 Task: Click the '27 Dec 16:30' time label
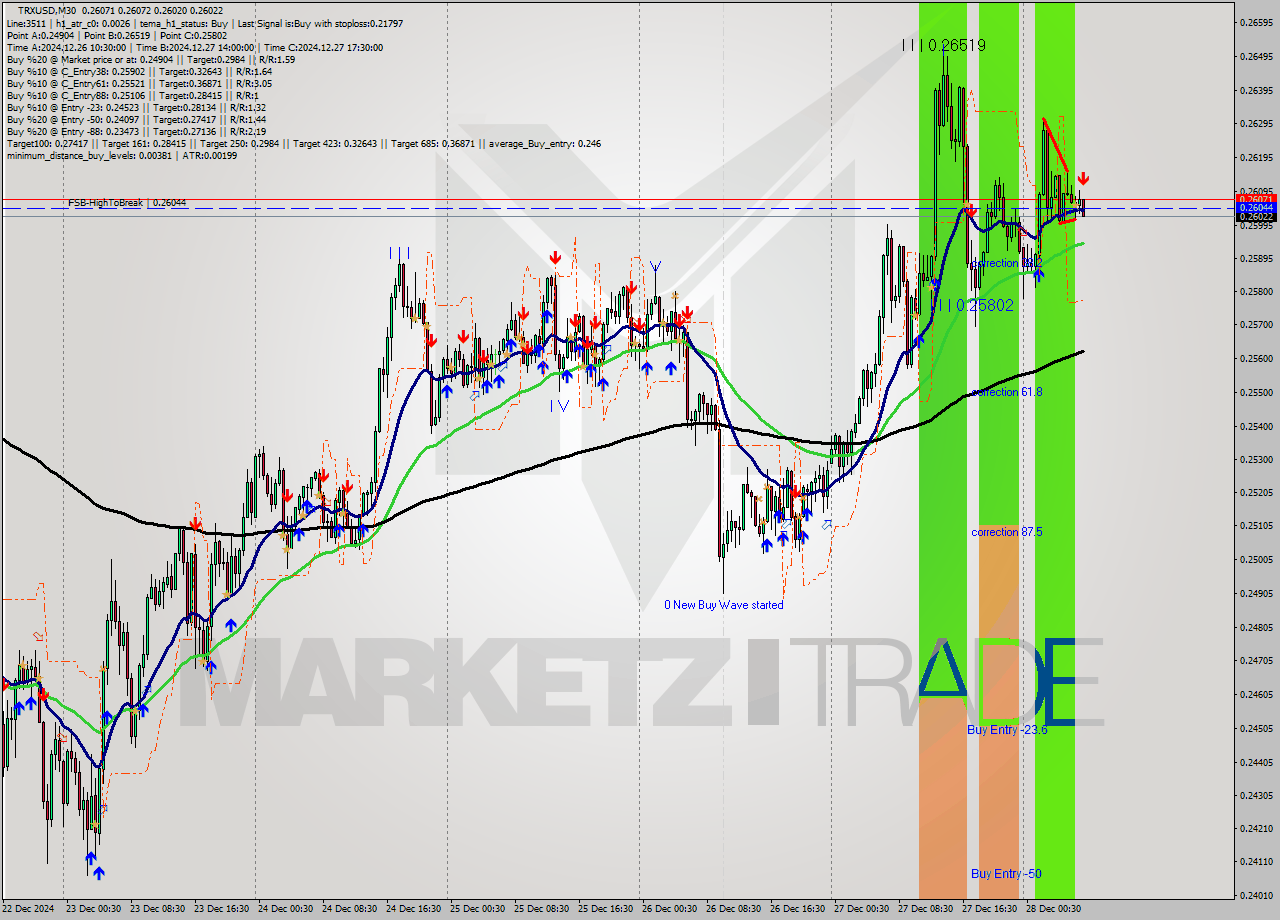pos(991,909)
